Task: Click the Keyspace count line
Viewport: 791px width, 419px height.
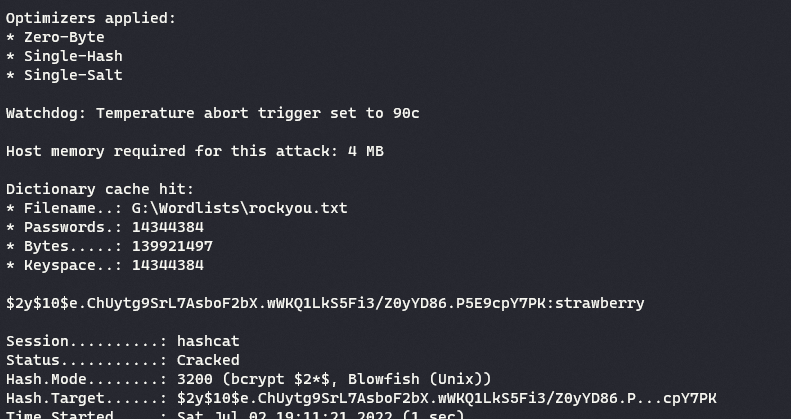Action: click(x=105, y=265)
